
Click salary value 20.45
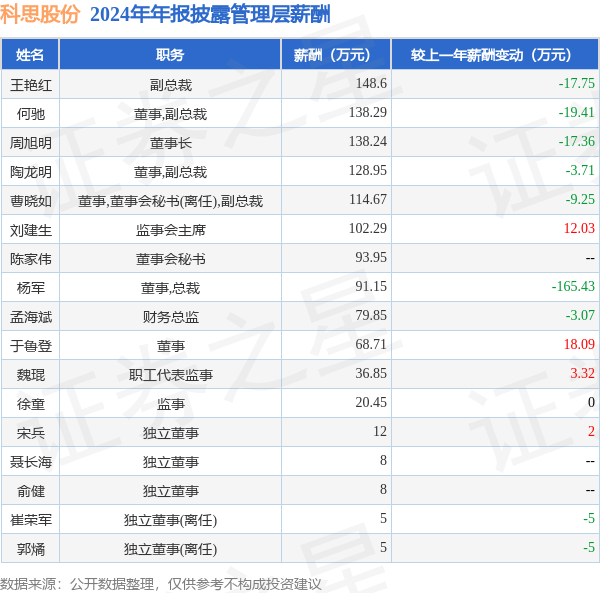click(x=371, y=402)
